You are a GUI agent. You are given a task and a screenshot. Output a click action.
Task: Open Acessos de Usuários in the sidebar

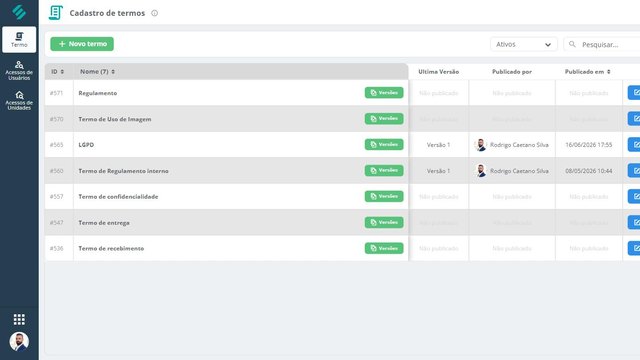[19, 71]
